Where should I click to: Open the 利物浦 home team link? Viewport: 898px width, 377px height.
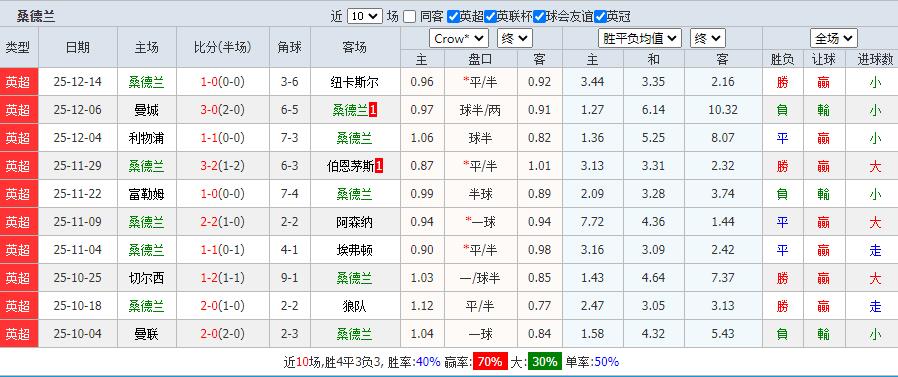click(147, 138)
